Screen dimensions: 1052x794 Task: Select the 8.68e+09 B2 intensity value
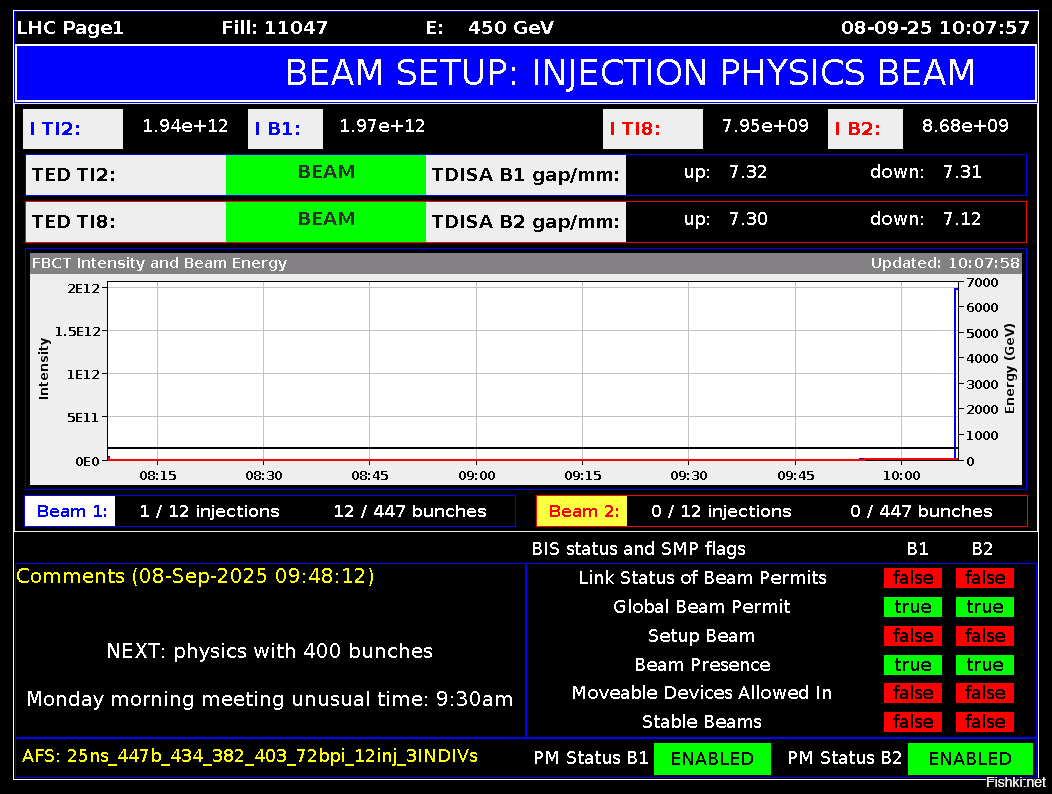pyautogui.click(x=965, y=126)
